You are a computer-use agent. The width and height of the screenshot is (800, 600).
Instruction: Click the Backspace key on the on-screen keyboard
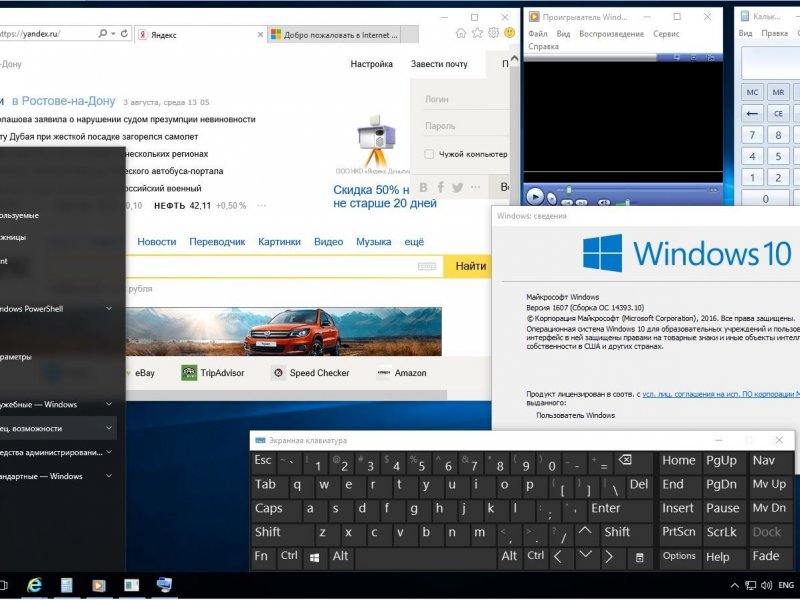coord(626,462)
